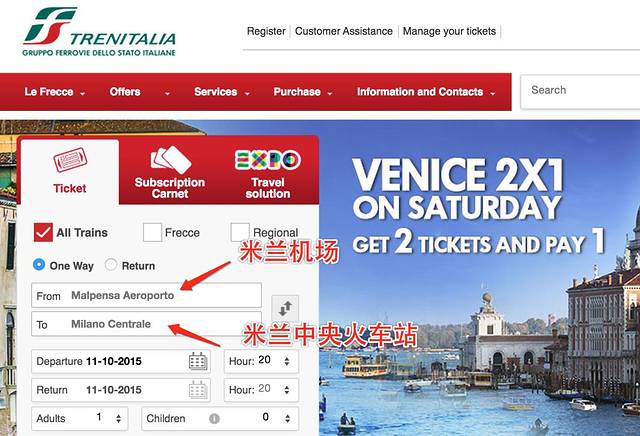This screenshot has width=640, height=436.
Task: Open the Services menu
Action: (222, 92)
